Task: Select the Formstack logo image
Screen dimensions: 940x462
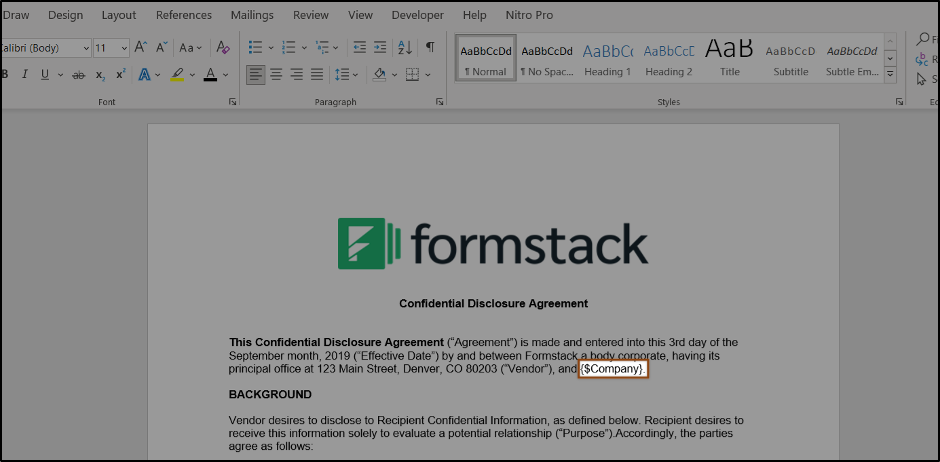Action: pyautogui.click(x=493, y=243)
